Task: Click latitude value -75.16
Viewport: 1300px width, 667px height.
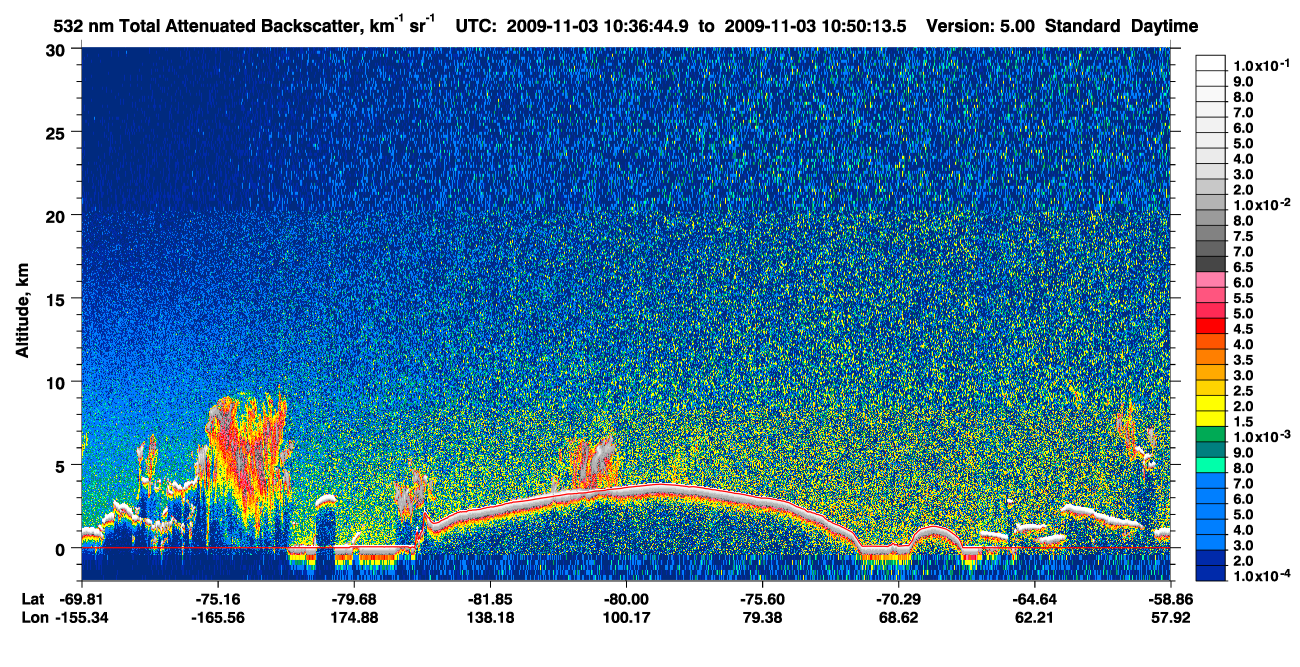Action: (x=217, y=600)
